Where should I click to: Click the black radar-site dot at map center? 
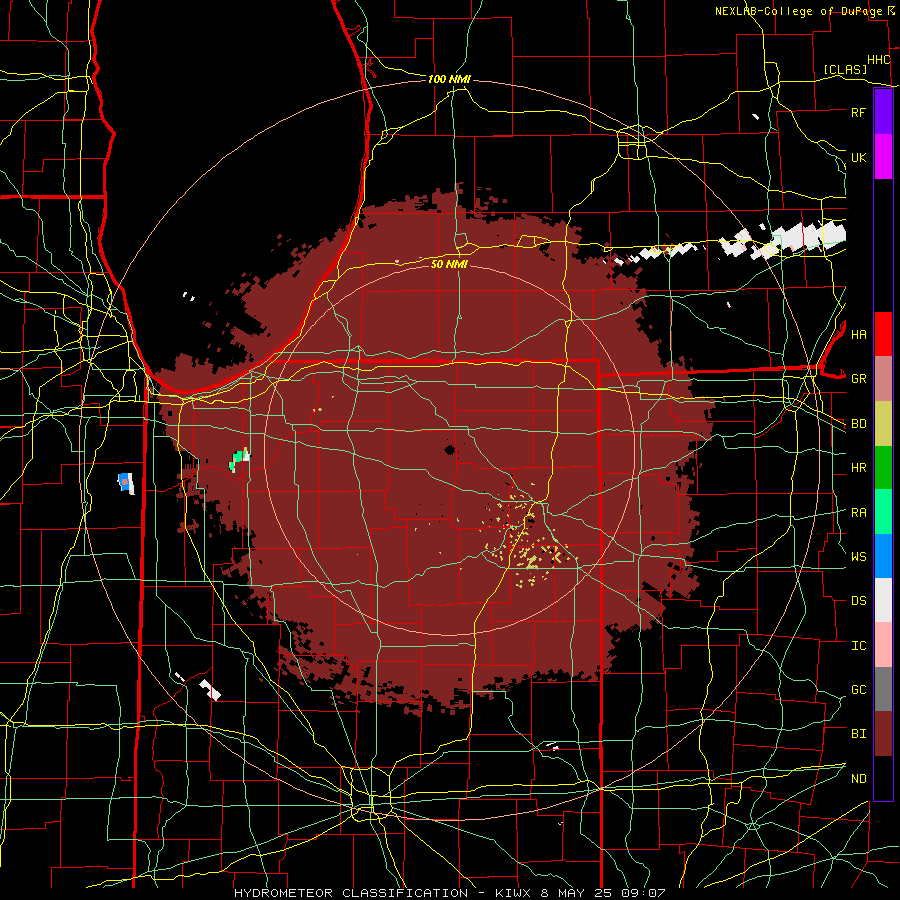click(449, 450)
